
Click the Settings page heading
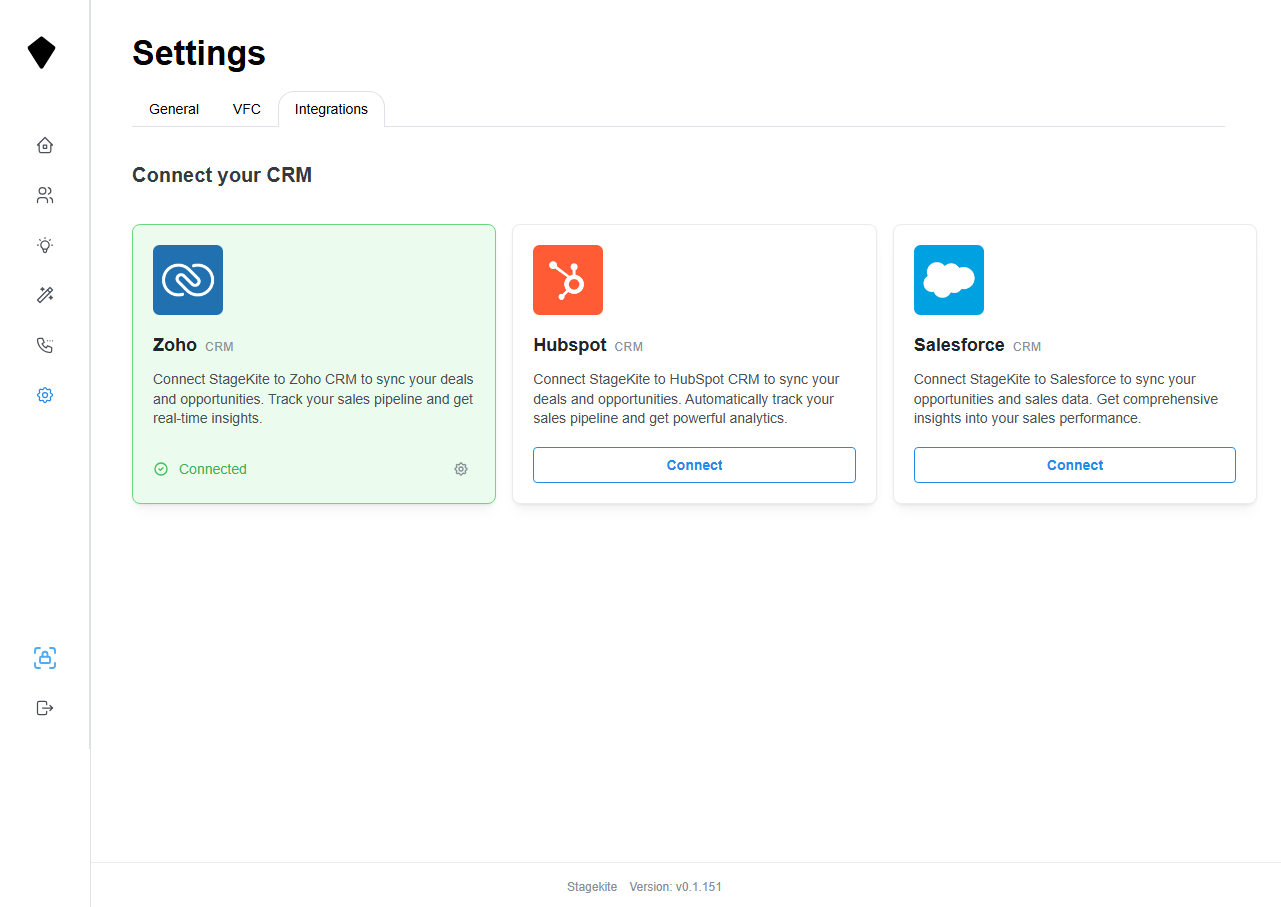tap(199, 53)
